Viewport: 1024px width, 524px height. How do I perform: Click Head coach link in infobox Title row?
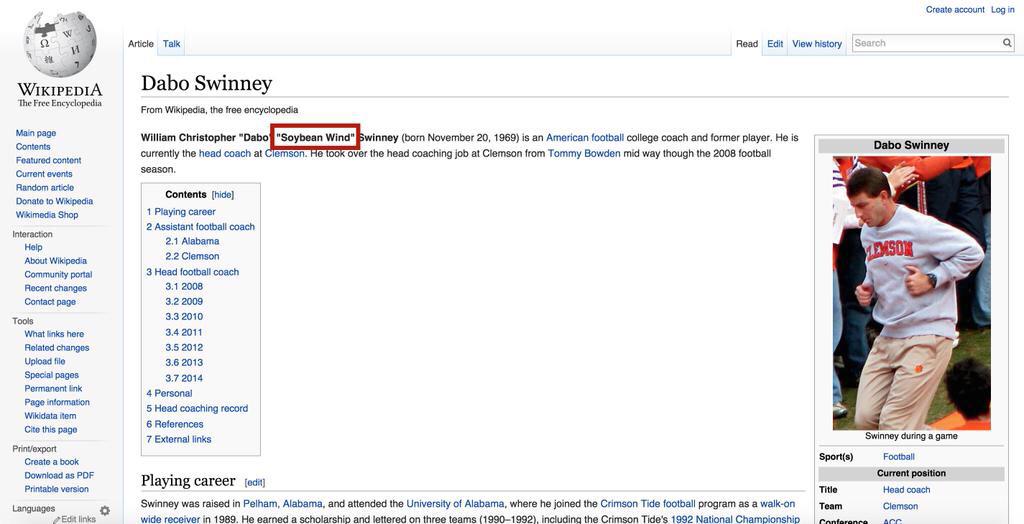point(906,490)
